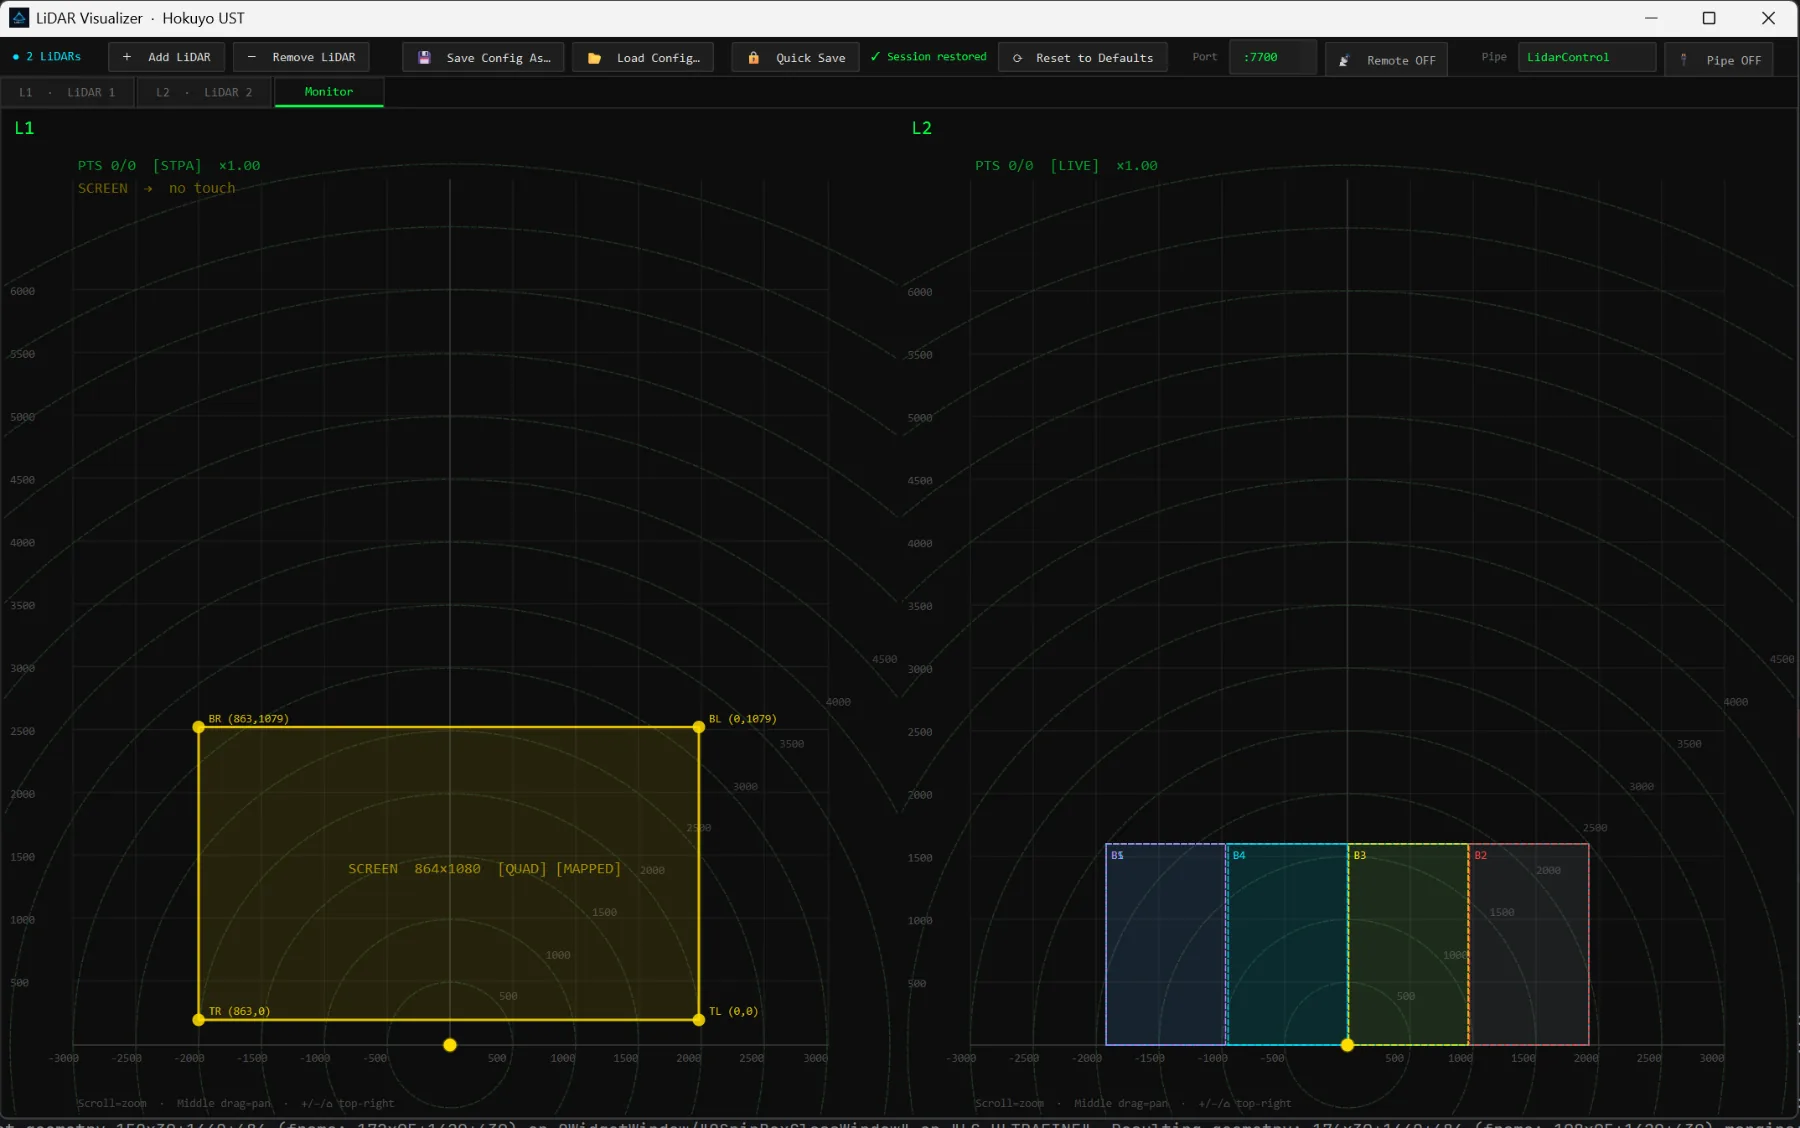The height and width of the screenshot is (1128, 1800).
Task: Click the lock Quick Save icon
Action: click(x=753, y=58)
